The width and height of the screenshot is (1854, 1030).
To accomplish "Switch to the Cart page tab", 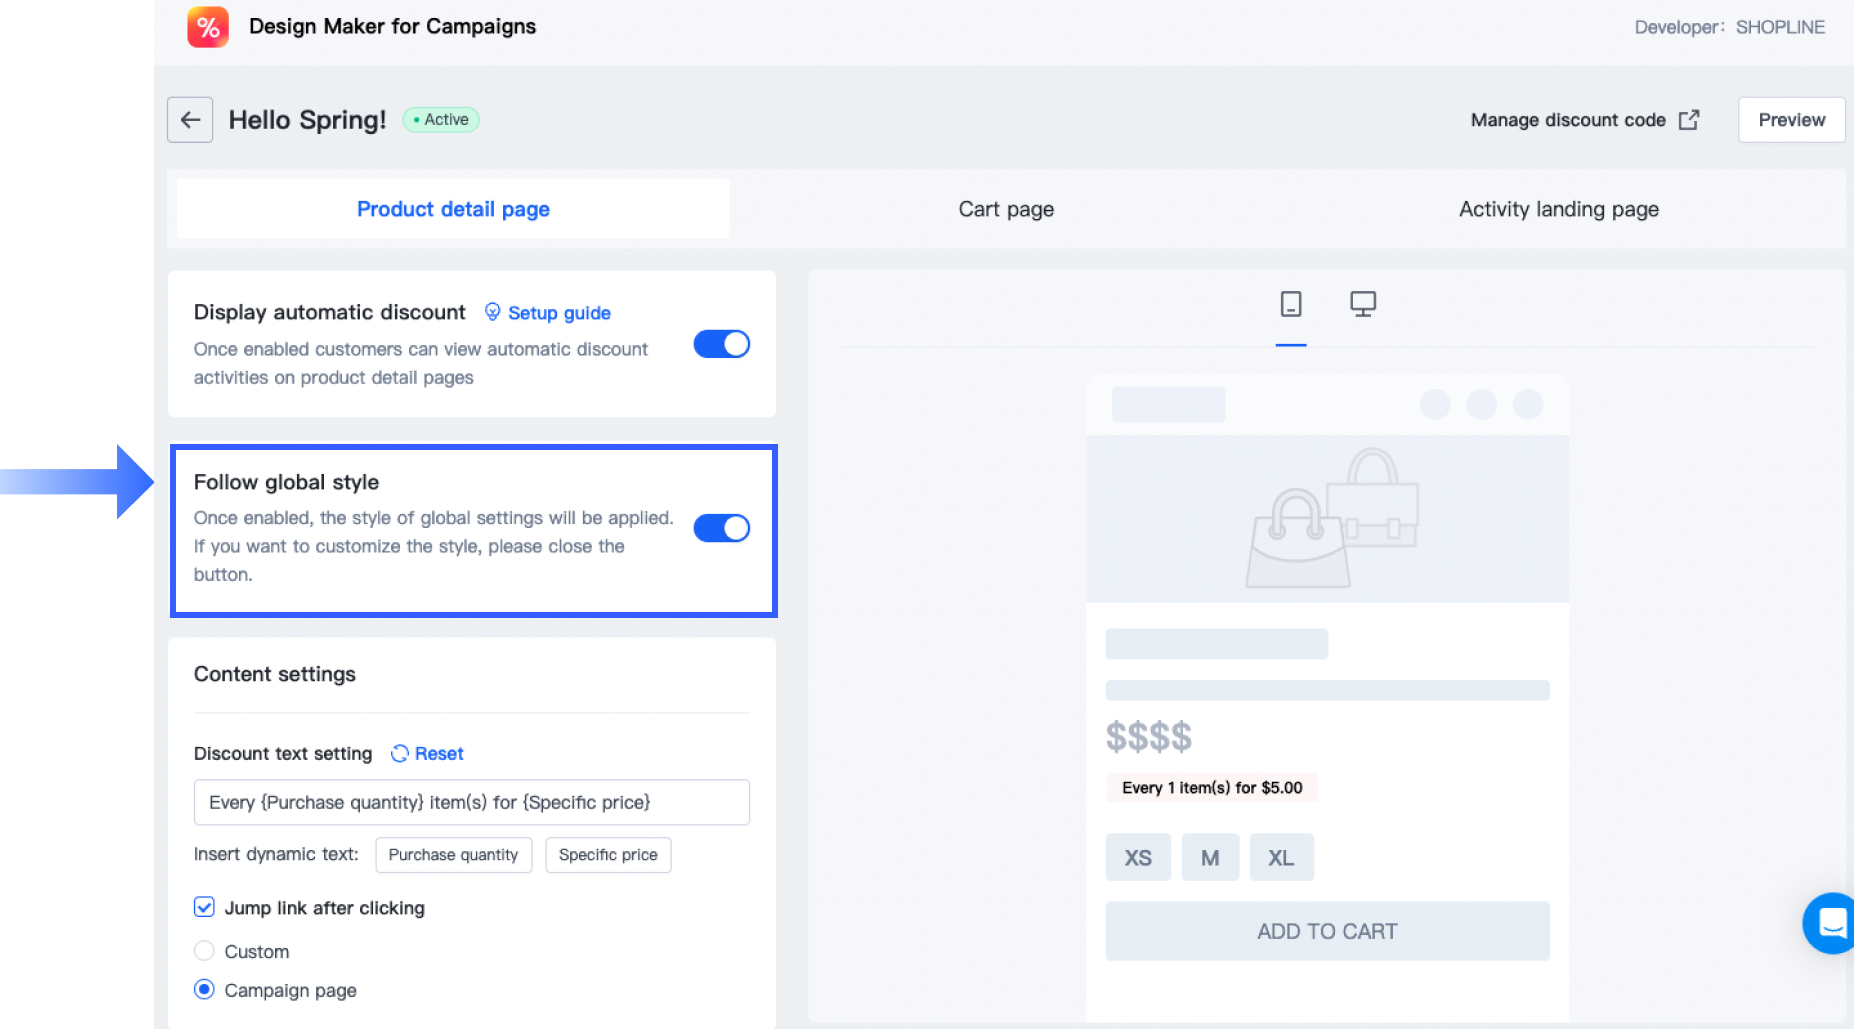I will click(x=1005, y=209).
